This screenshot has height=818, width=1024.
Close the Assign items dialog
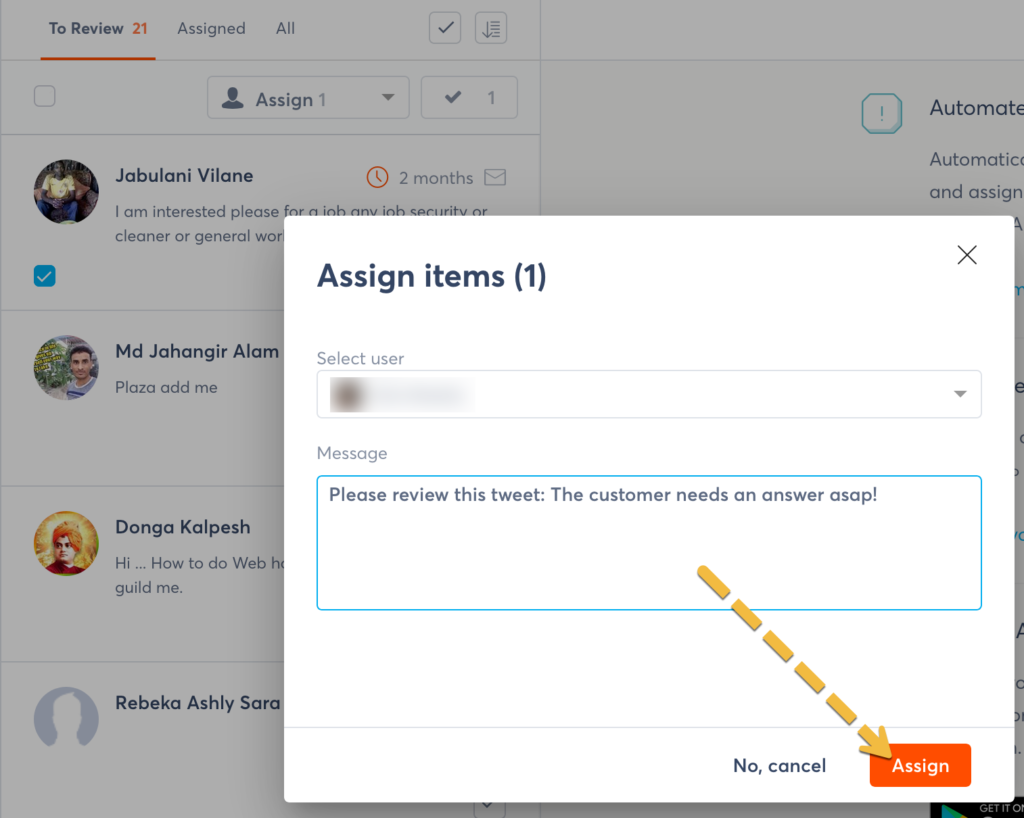click(x=966, y=255)
